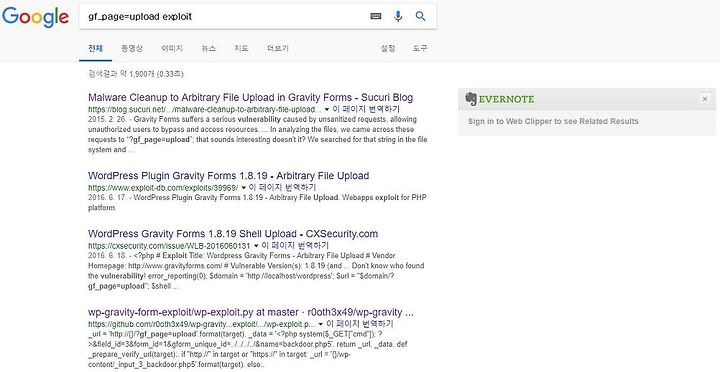
Task: Translate the GitHub result via 이 페이지 번역하기
Action: tap(360, 324)
